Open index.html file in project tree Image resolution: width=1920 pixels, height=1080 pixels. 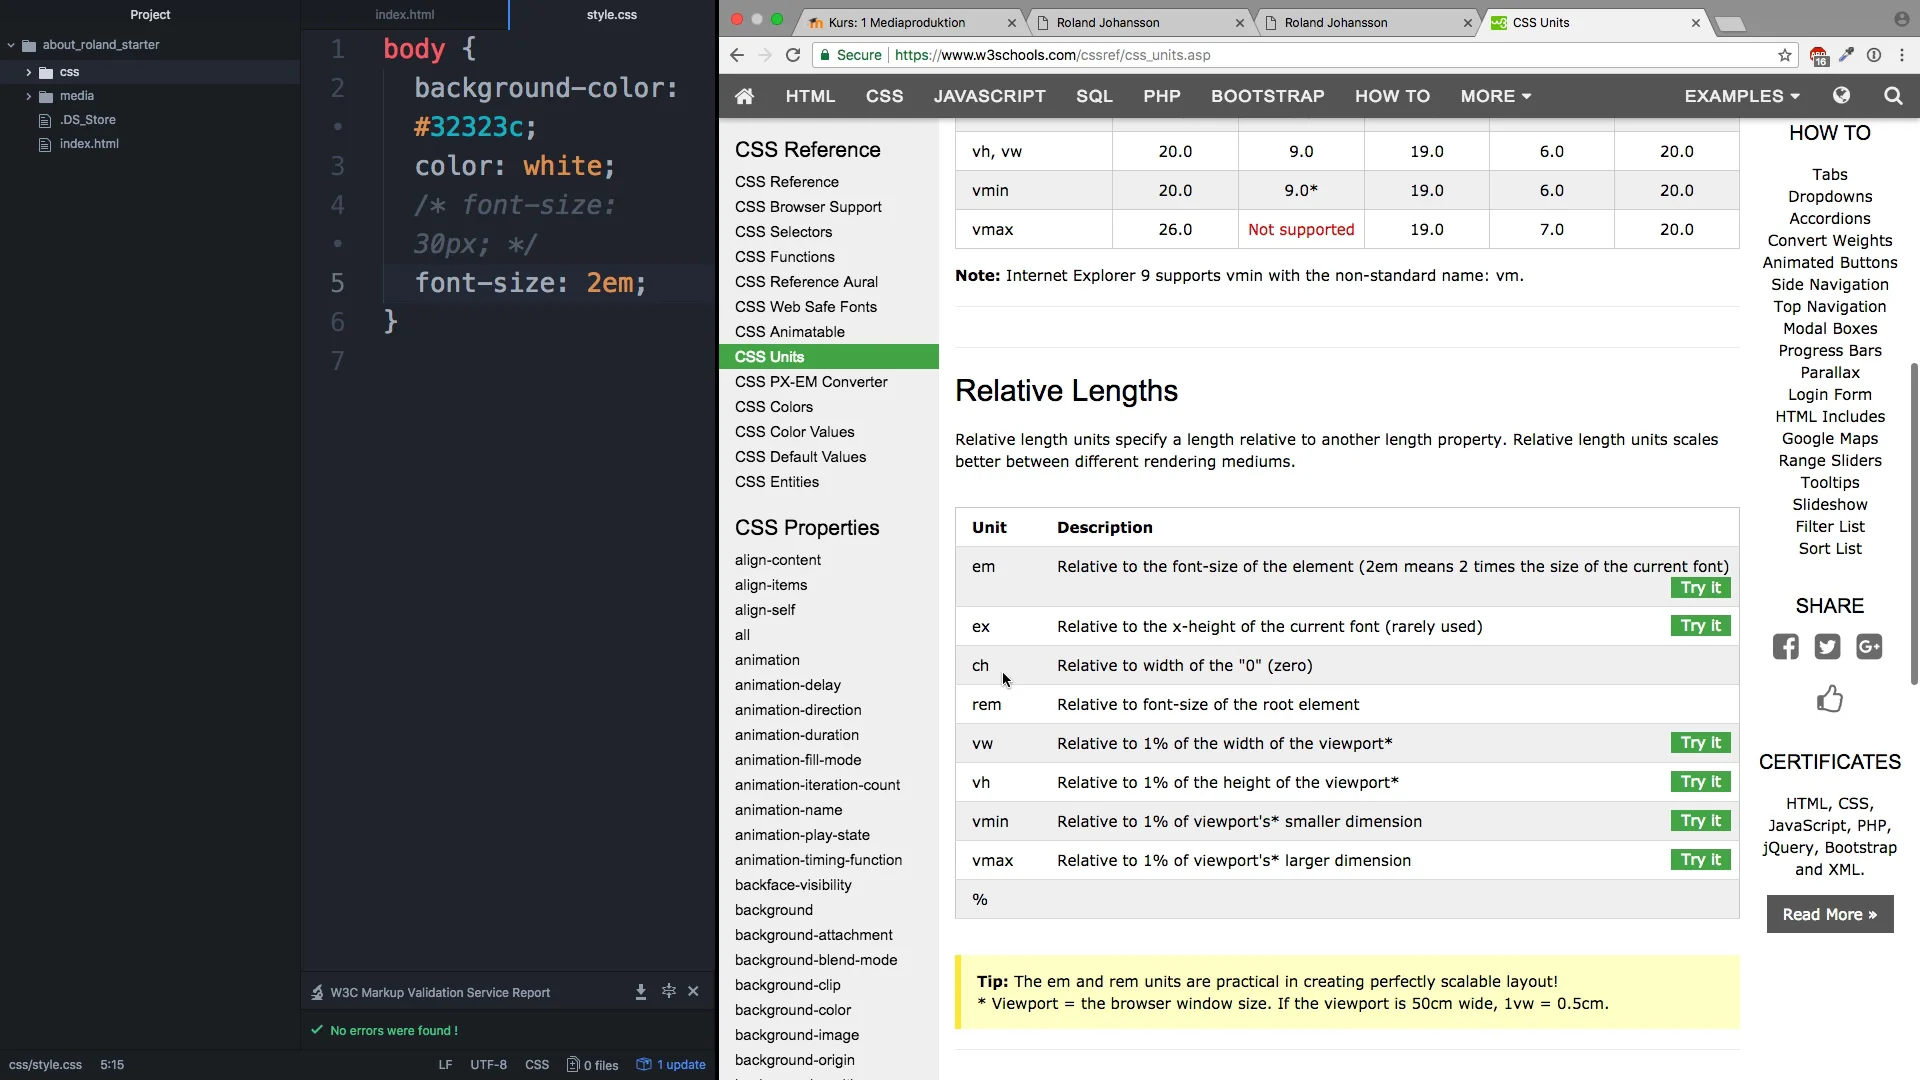pyautogui.click(x=89, y=144)
